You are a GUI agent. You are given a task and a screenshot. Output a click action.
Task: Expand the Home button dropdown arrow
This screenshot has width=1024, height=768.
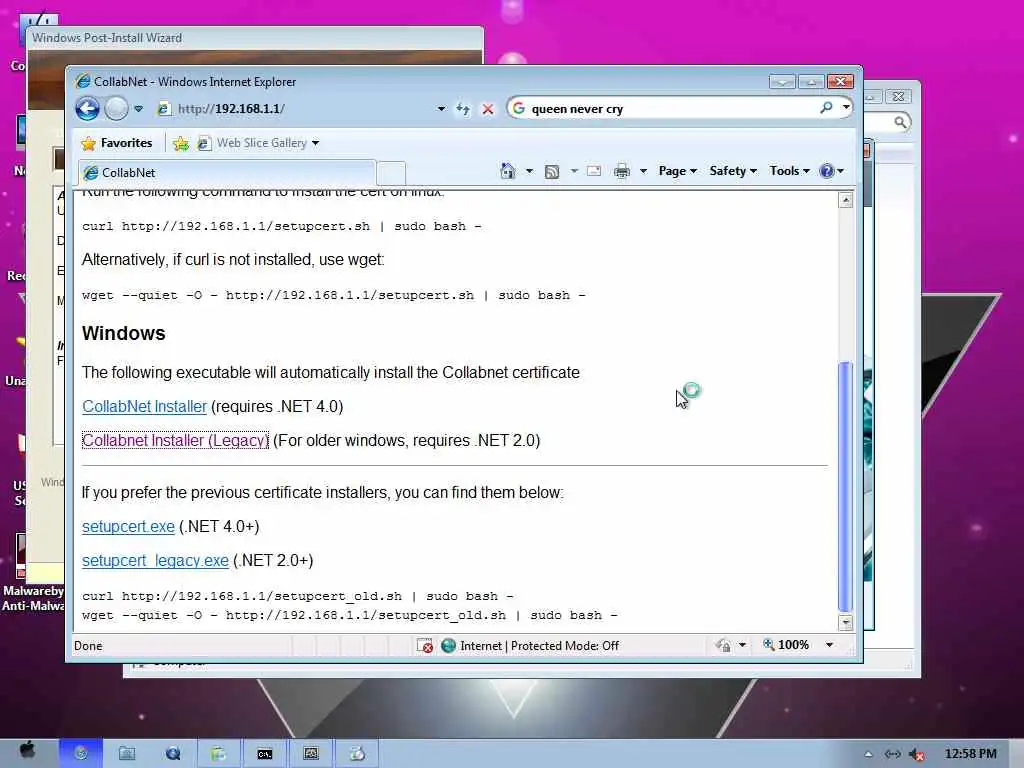click(x=530, y=171)
